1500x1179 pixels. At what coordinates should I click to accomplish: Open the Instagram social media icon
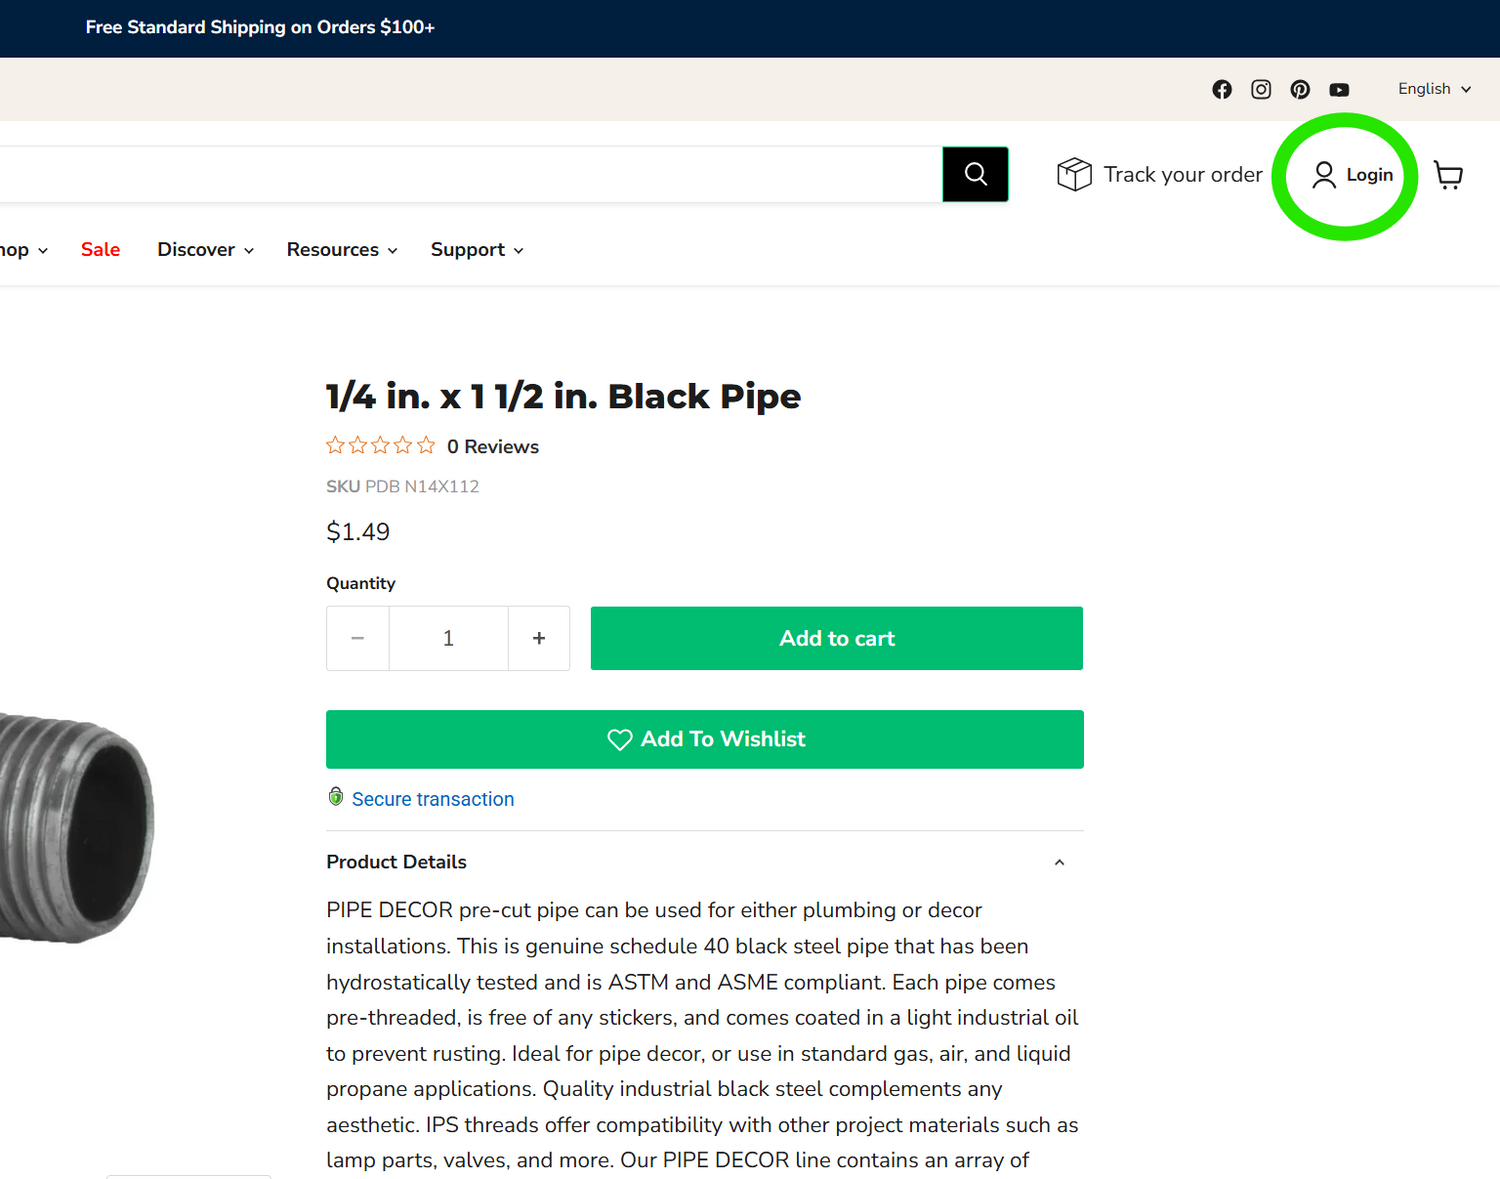click(1260, 89)
